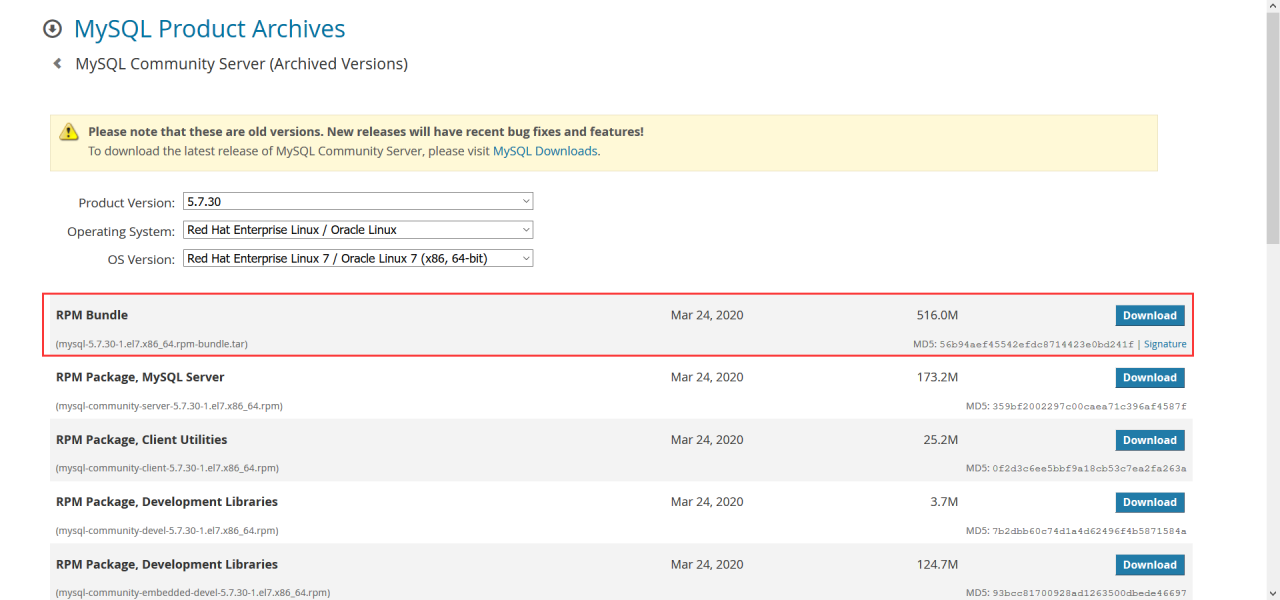Open the Product Version dropdown showing 5.7.30
Screen dimensions: 1280x600
pyautogui.click(x=358, y=202)
